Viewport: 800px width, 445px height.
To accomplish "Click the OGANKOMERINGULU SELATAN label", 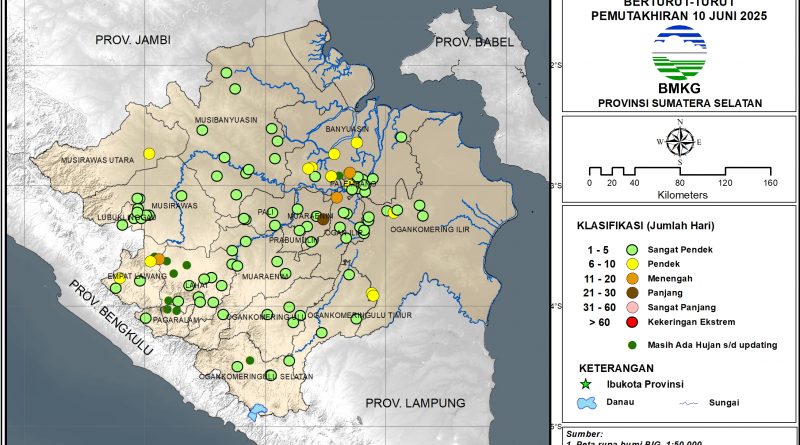I will click(x=256, y=377).
